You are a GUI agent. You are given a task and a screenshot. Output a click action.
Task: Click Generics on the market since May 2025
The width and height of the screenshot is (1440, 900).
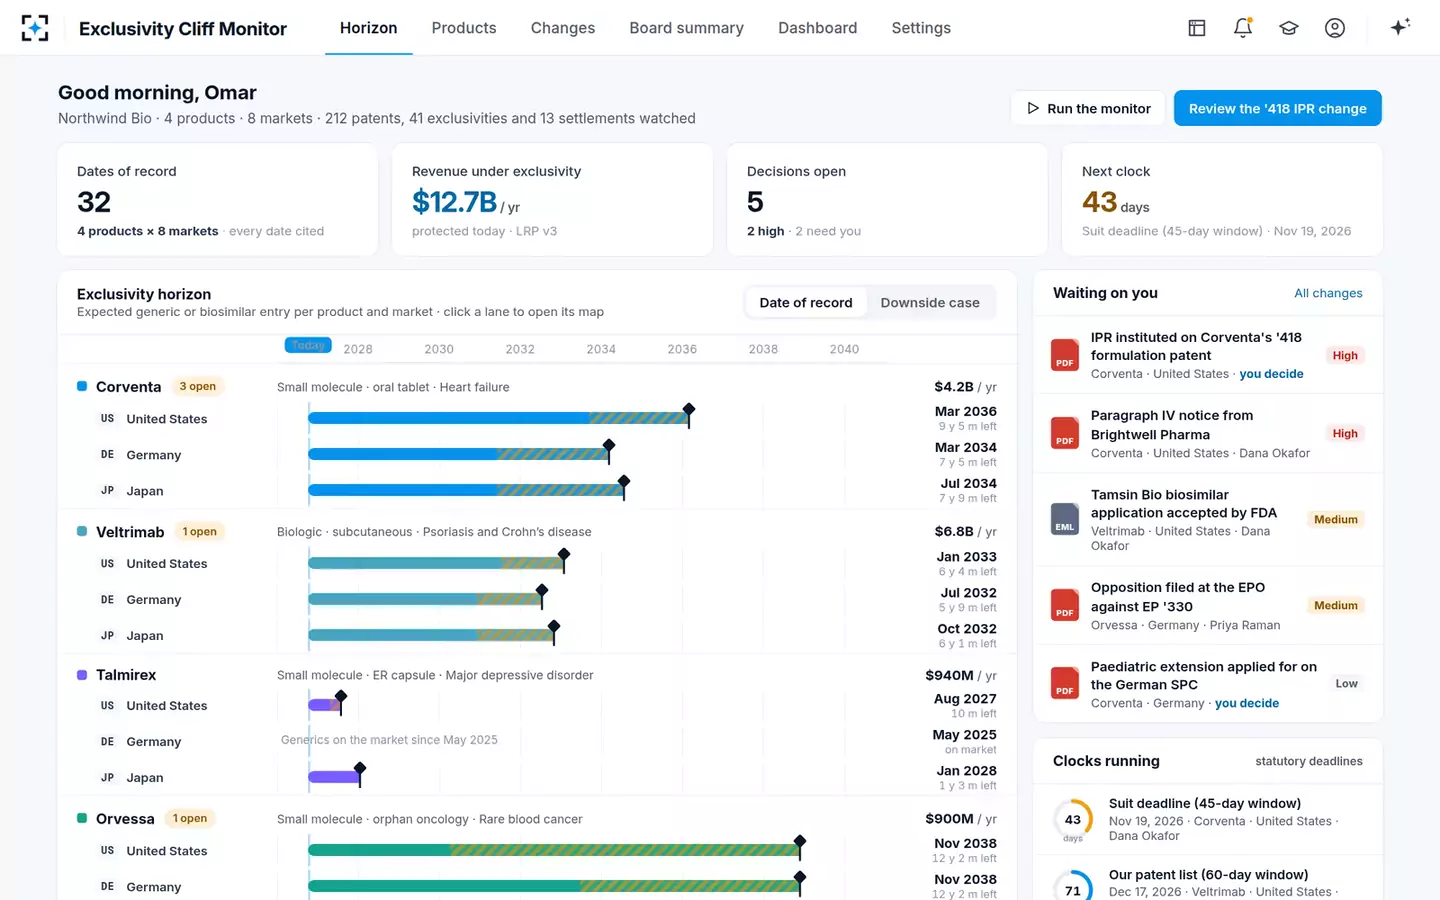pyautogui.click(x=389, y=740)
